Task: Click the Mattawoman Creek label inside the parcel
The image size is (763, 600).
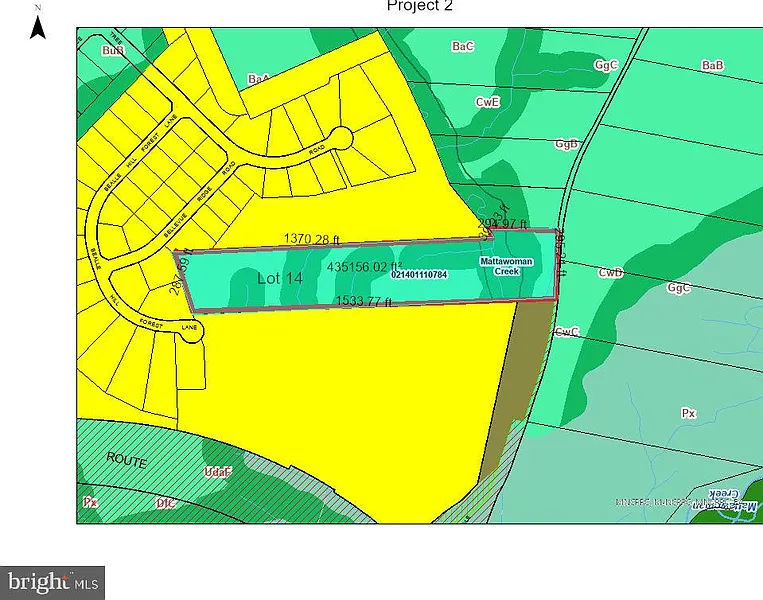Action: point(501,266)
